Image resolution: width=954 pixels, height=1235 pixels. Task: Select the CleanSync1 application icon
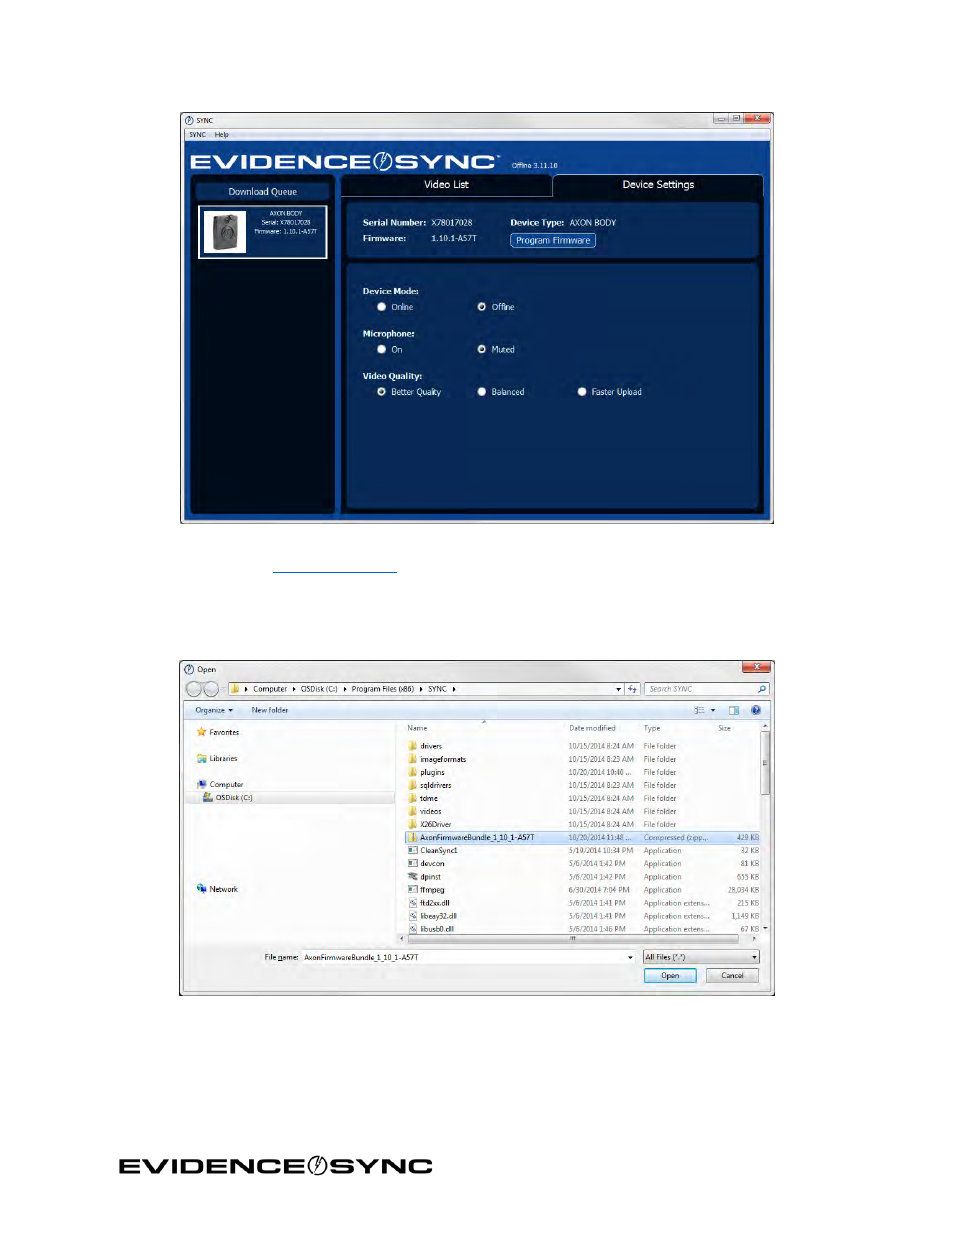pyautogui.click(x=412, y=851)
